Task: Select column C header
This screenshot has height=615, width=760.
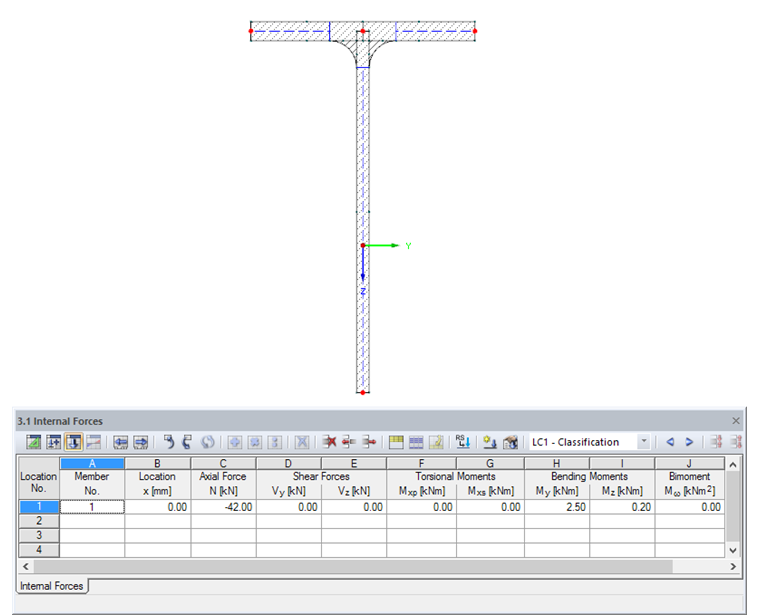Action: click(223, 463)
